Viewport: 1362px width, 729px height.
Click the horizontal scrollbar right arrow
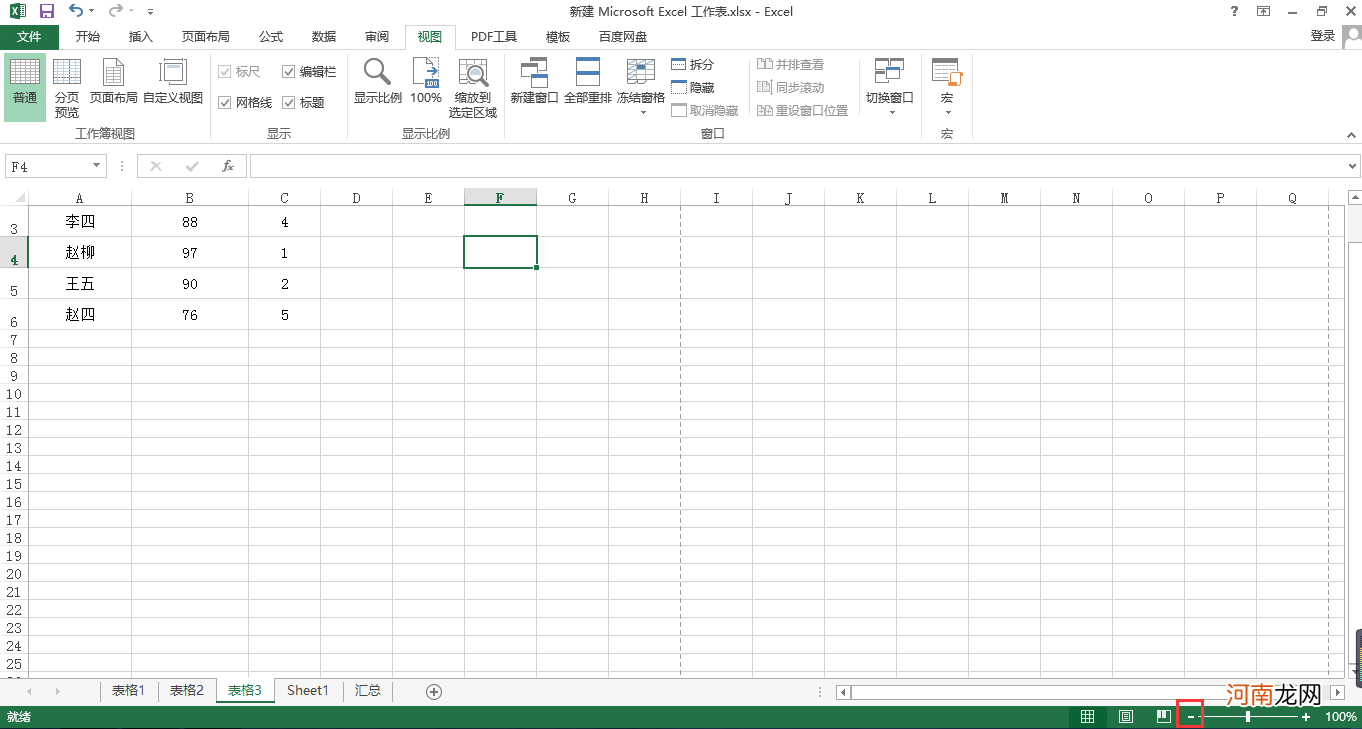[1338, 692]
